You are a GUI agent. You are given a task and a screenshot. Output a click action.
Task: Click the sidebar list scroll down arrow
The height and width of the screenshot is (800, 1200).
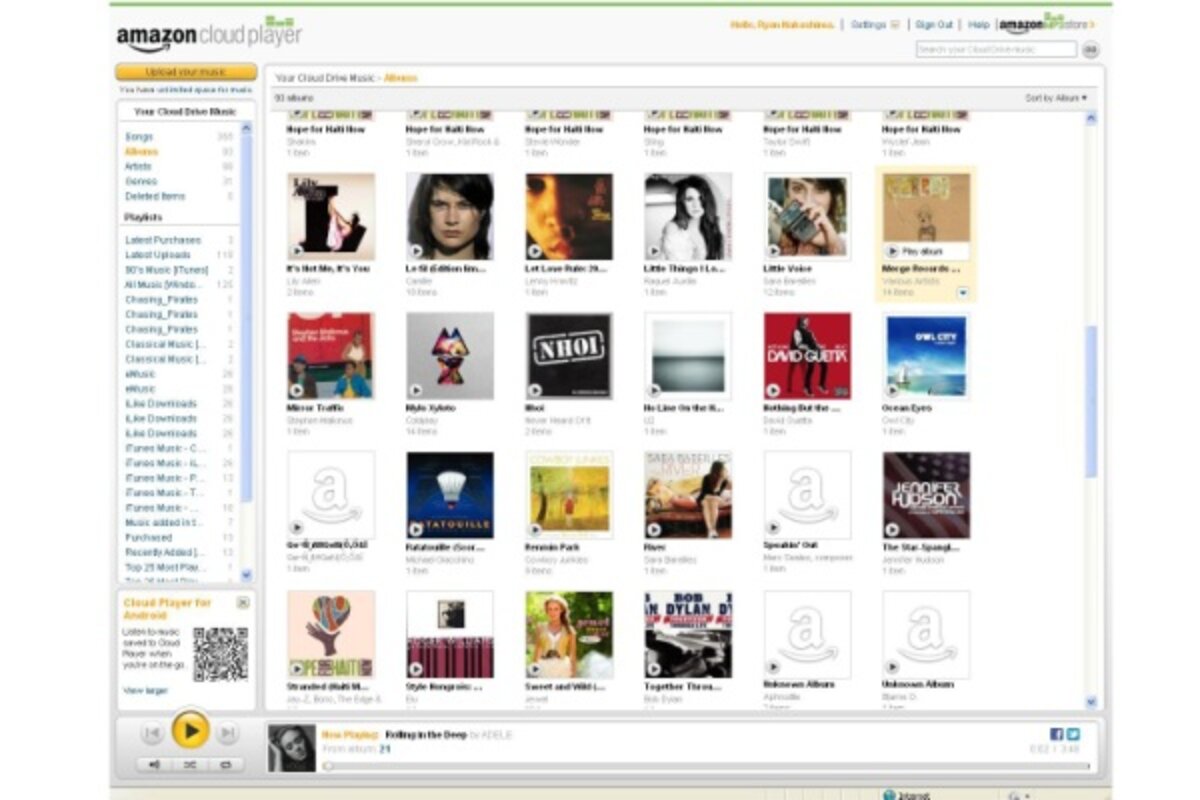tap(247, 575)
